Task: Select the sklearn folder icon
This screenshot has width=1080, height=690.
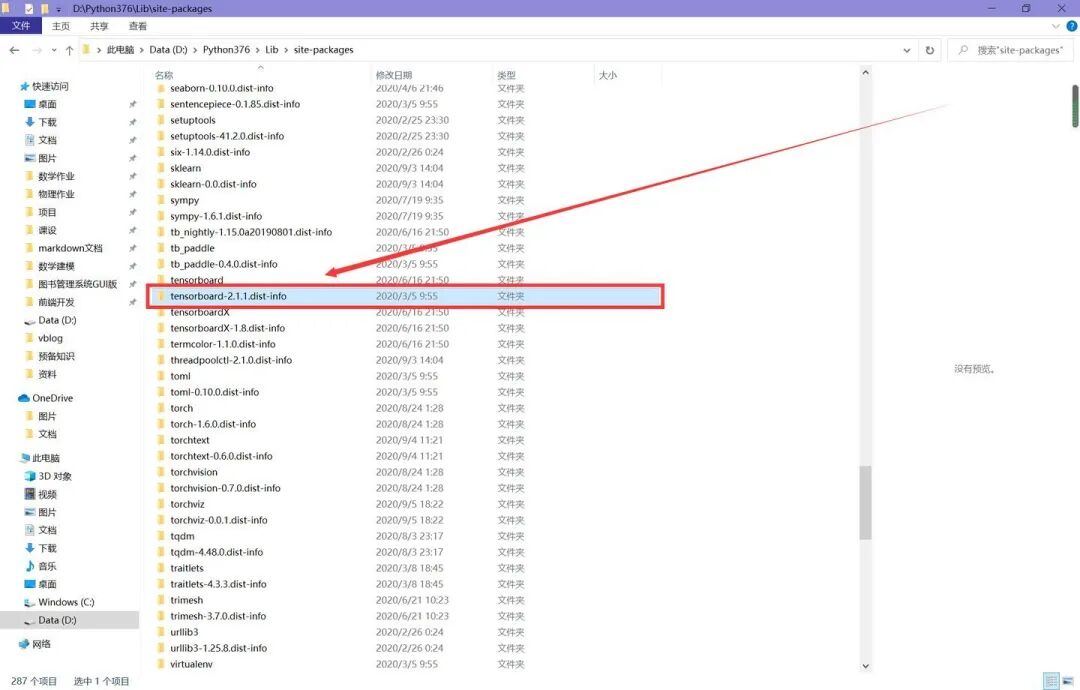Action: tap(160, 168)
